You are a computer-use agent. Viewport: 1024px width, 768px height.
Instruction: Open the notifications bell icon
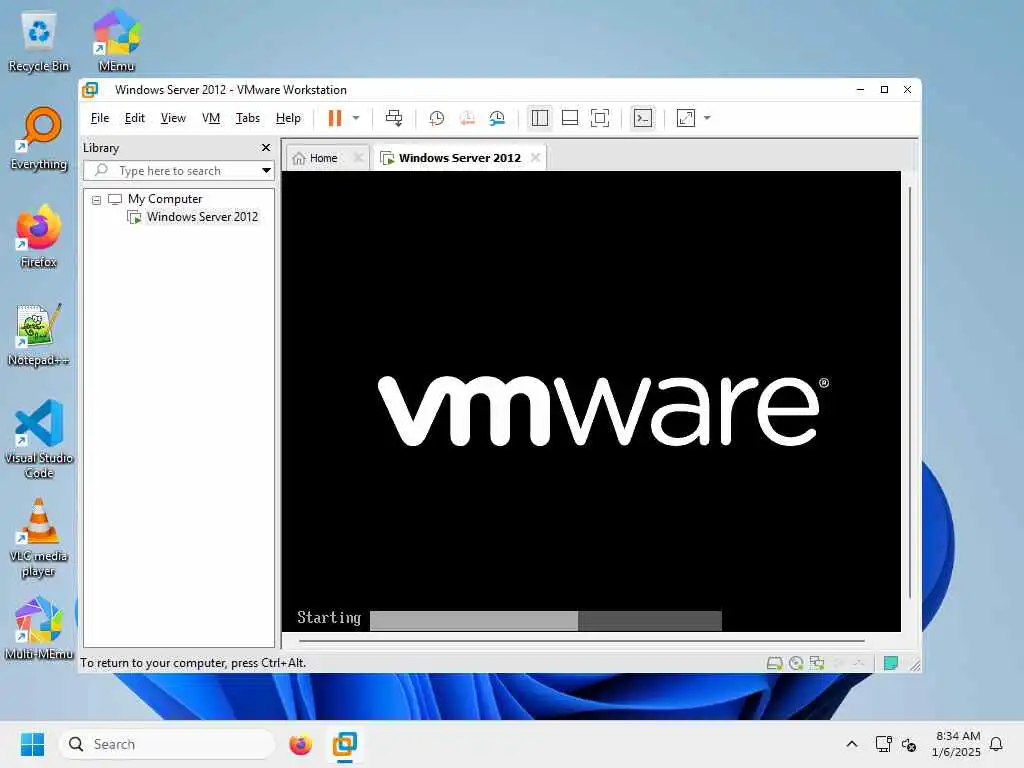[x=997, y=744]
